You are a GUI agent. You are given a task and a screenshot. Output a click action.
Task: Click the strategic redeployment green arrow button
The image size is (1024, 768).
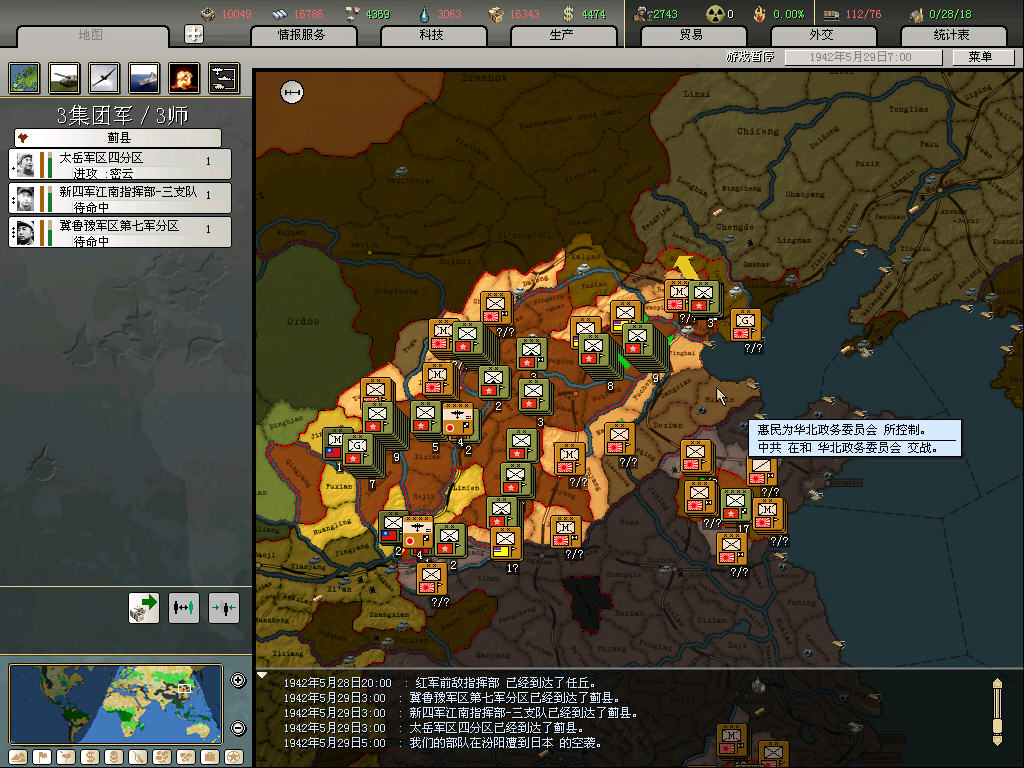[x=144, y=607]
